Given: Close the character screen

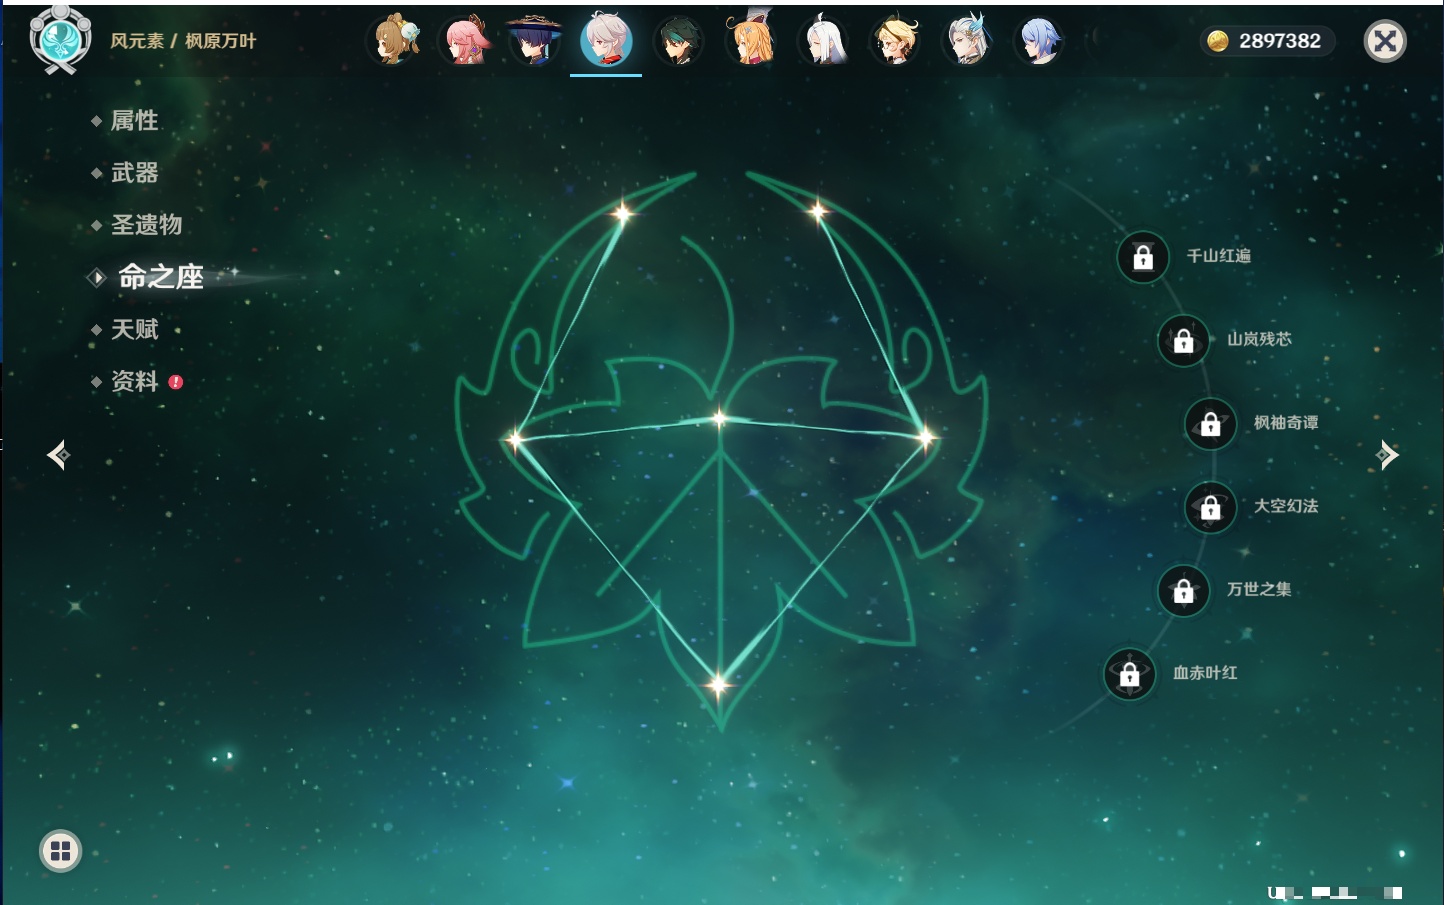Looking at the screenshot, I should pos(1385,41).
